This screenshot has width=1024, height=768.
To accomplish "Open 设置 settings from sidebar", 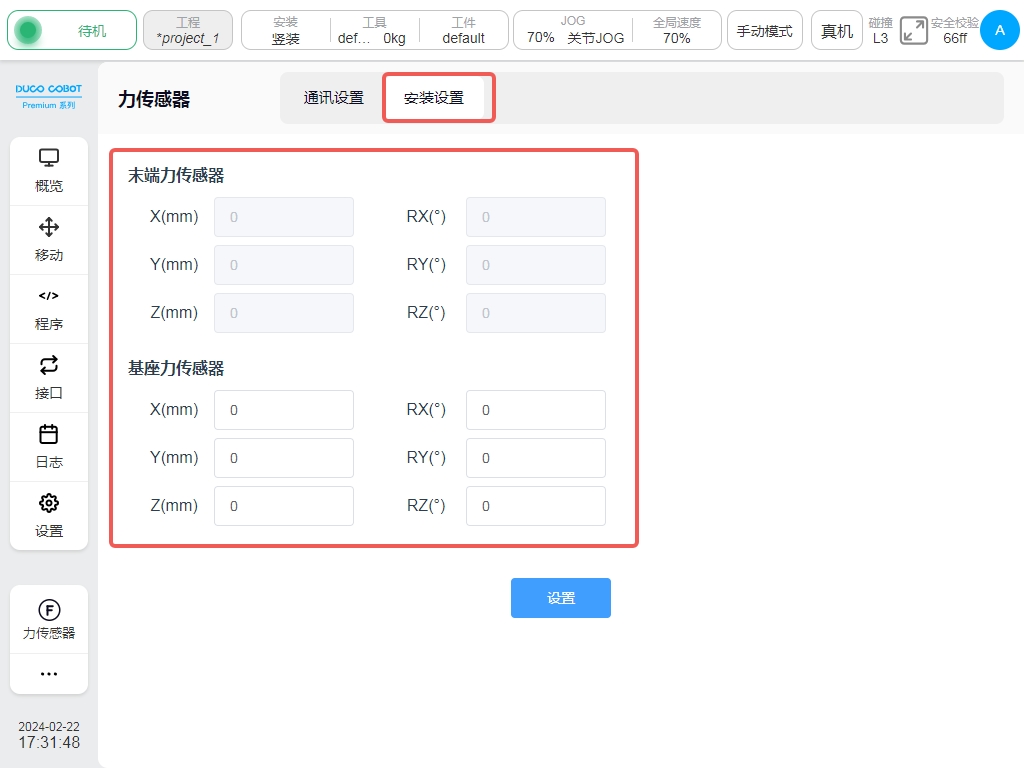I will 49,516.
